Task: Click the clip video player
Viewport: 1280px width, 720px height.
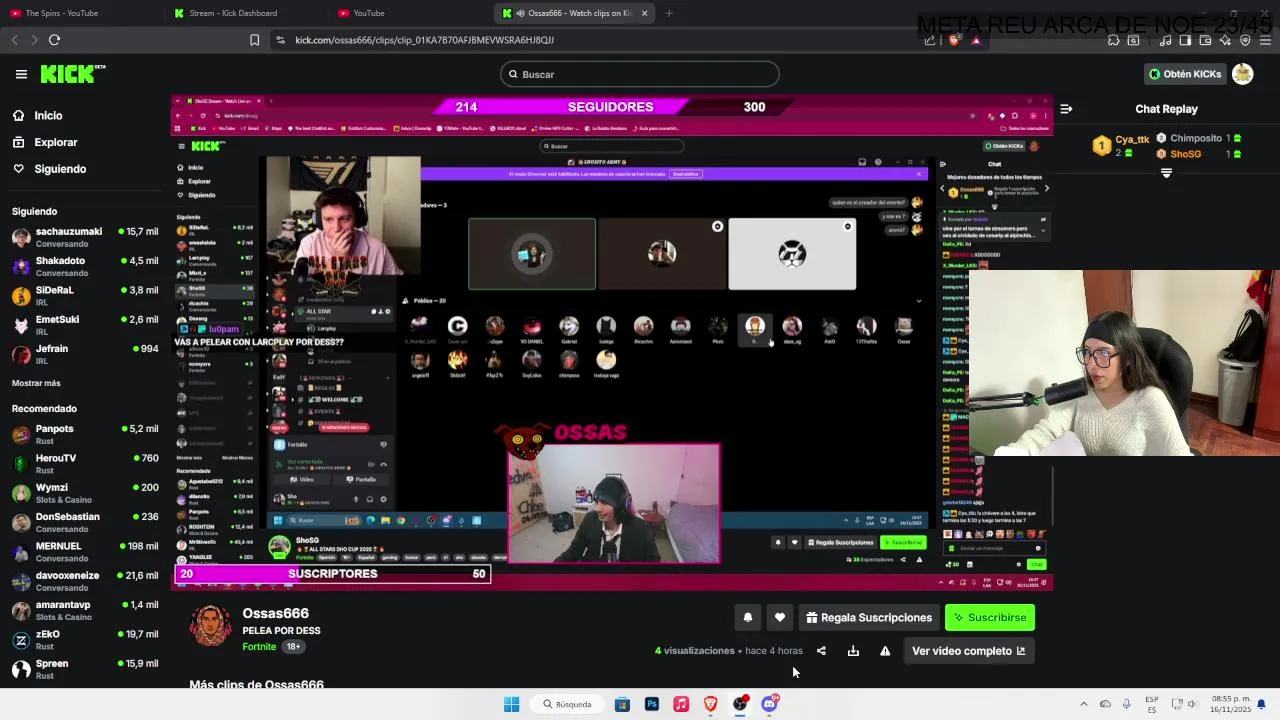Action: (x=612, y=342)
